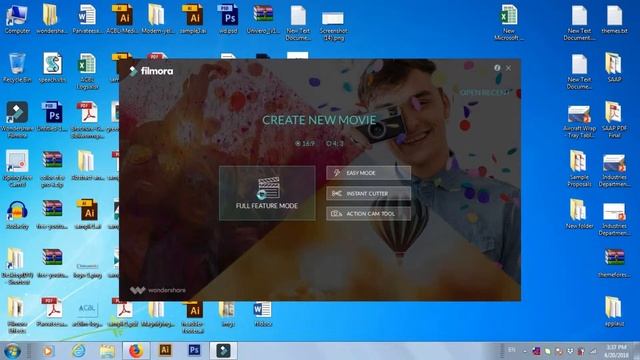This screenshot has width=640, height=360.
Task: Open the taskbar clock and date
Action: (616, 351)
